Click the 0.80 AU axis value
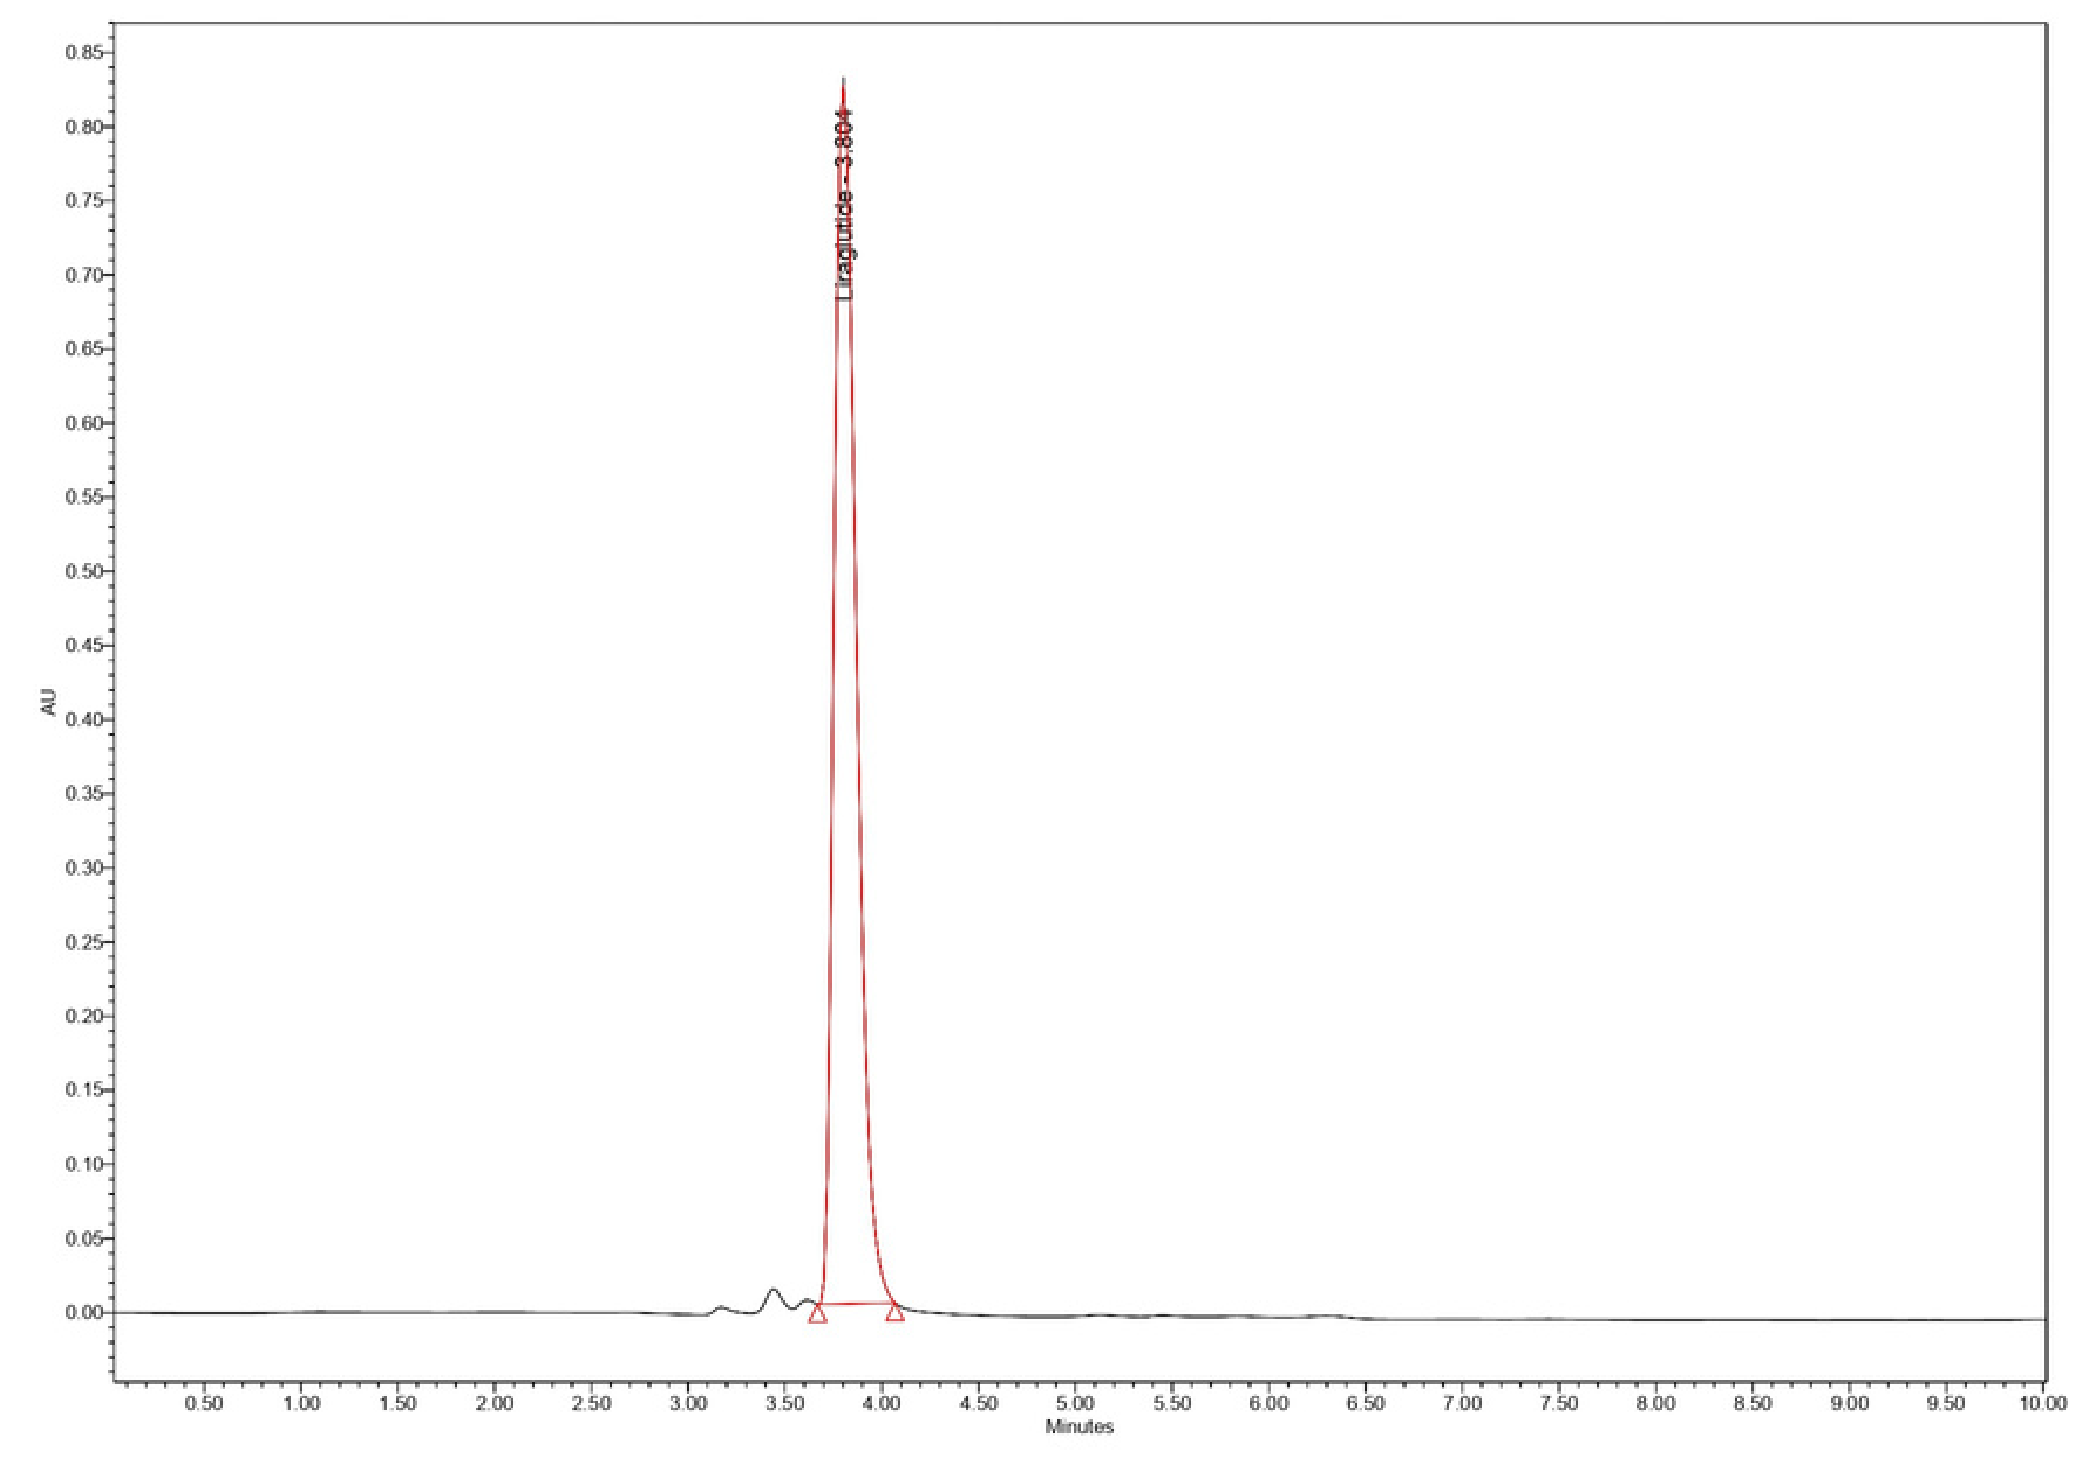2084x1471 pixels. 84,127
